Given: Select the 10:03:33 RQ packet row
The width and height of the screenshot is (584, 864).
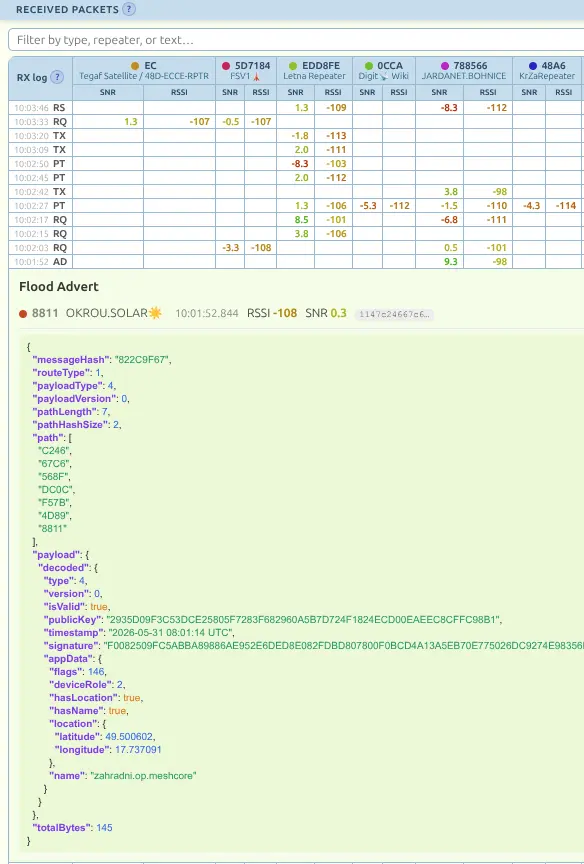Looking at the screenshot, I should point(296,122).
